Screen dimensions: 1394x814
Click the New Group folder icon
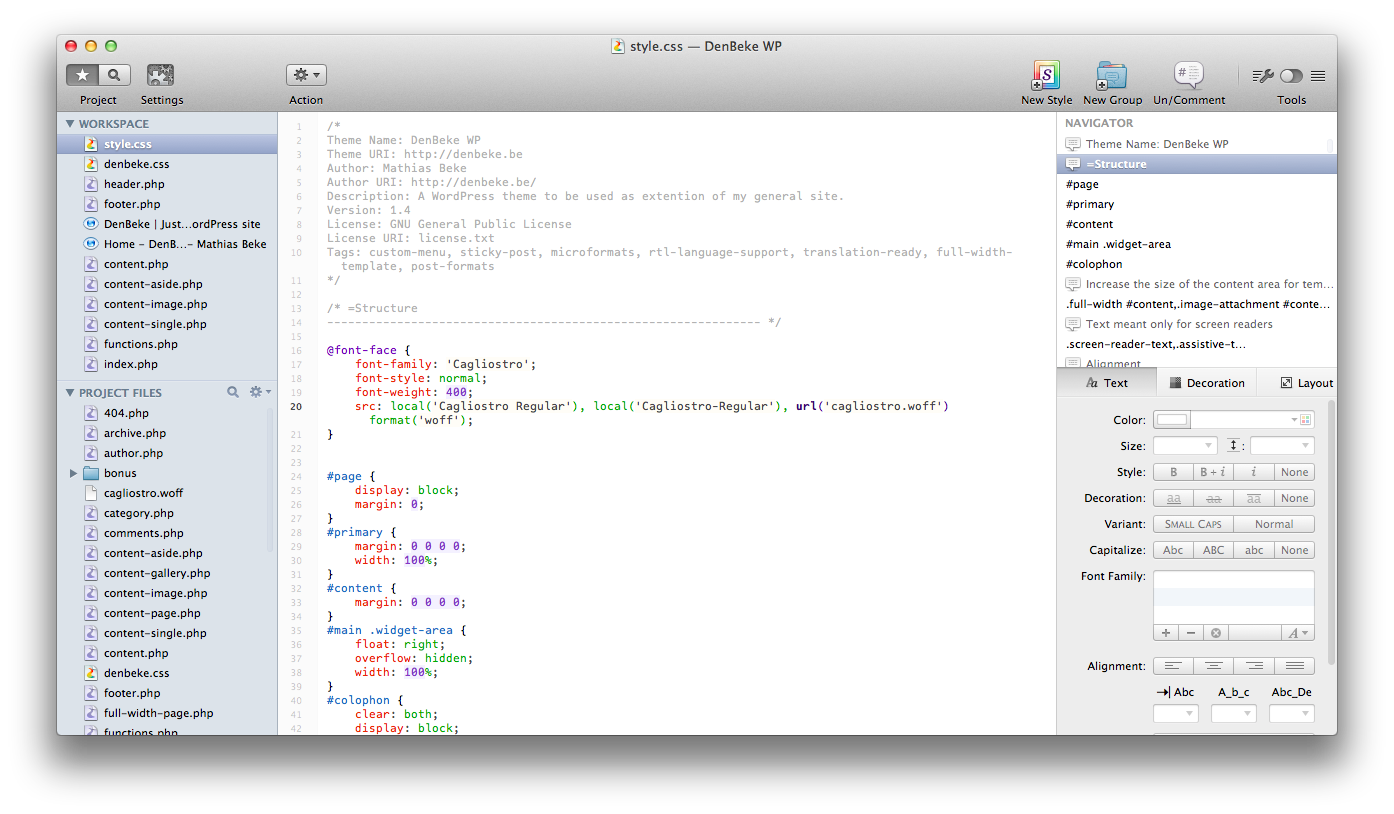tap(1111, 76)
